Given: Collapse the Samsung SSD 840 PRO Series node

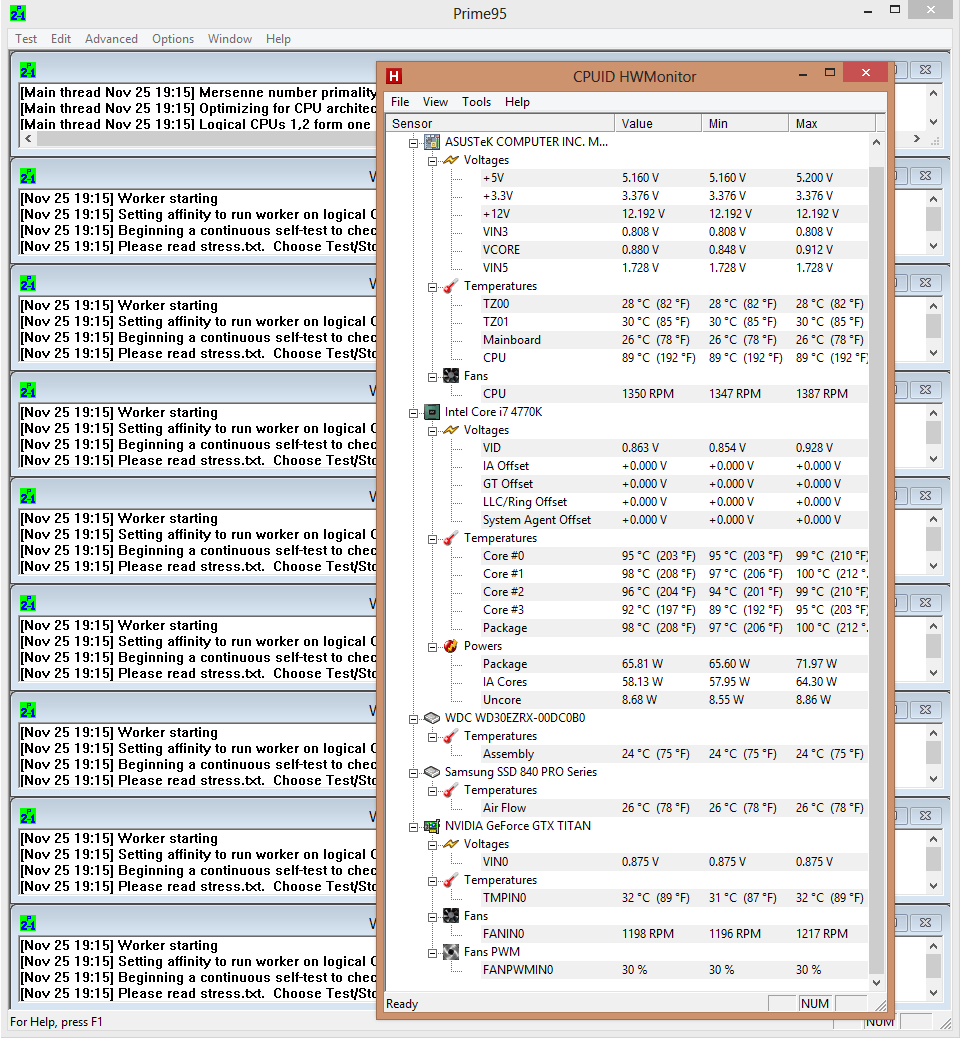Looking at the screenshot, I should tap(413, 773).
